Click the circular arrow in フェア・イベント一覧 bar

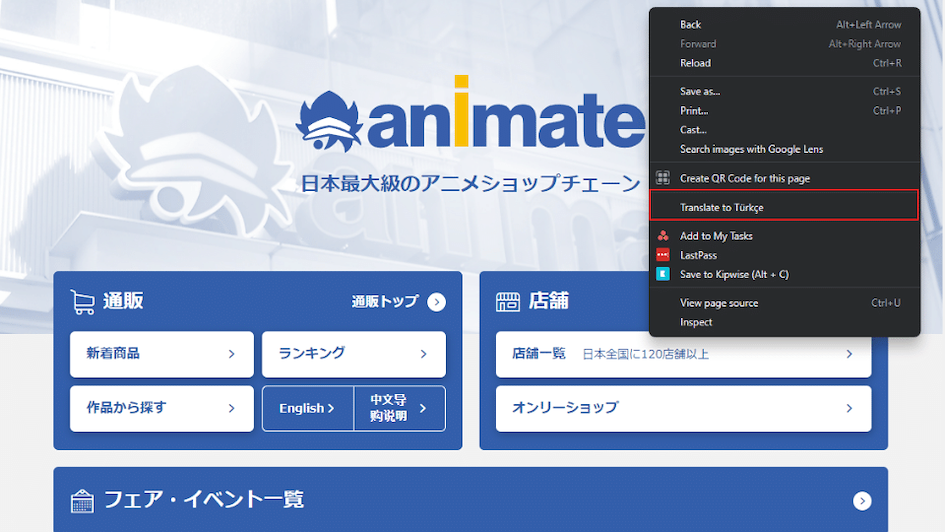coord(862,501)
